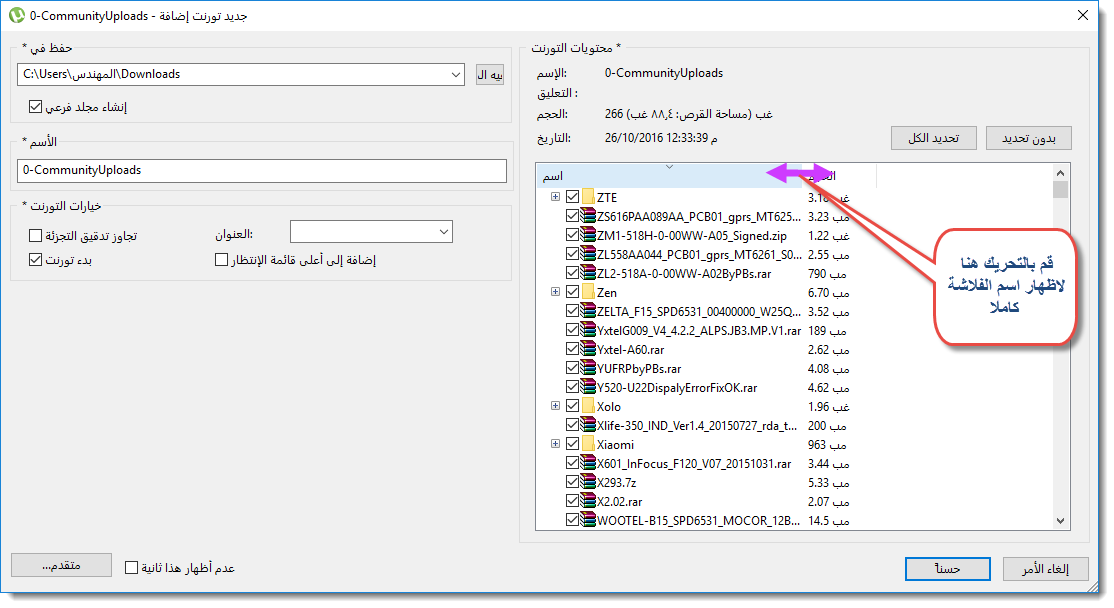Expand the Xiaomi folder tree node

point(556,444)
